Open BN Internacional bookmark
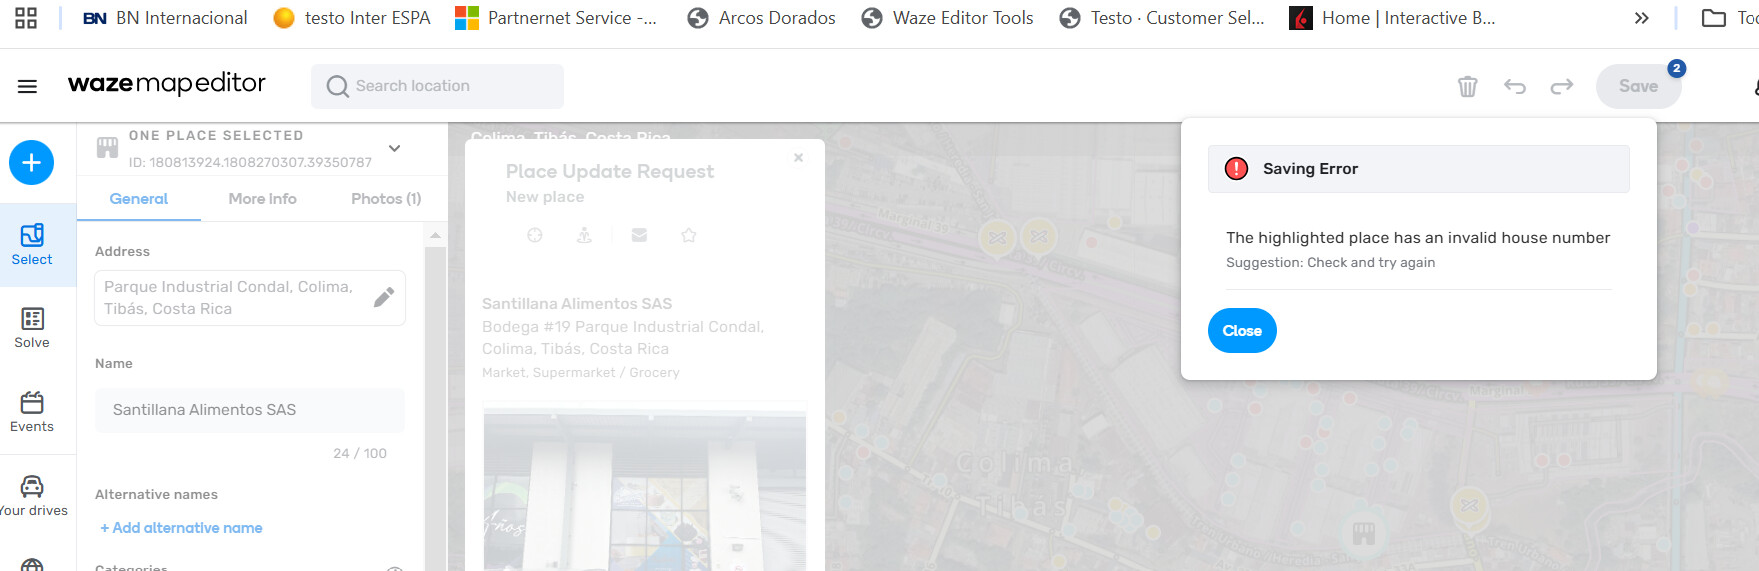 click(x=166, y=18)
